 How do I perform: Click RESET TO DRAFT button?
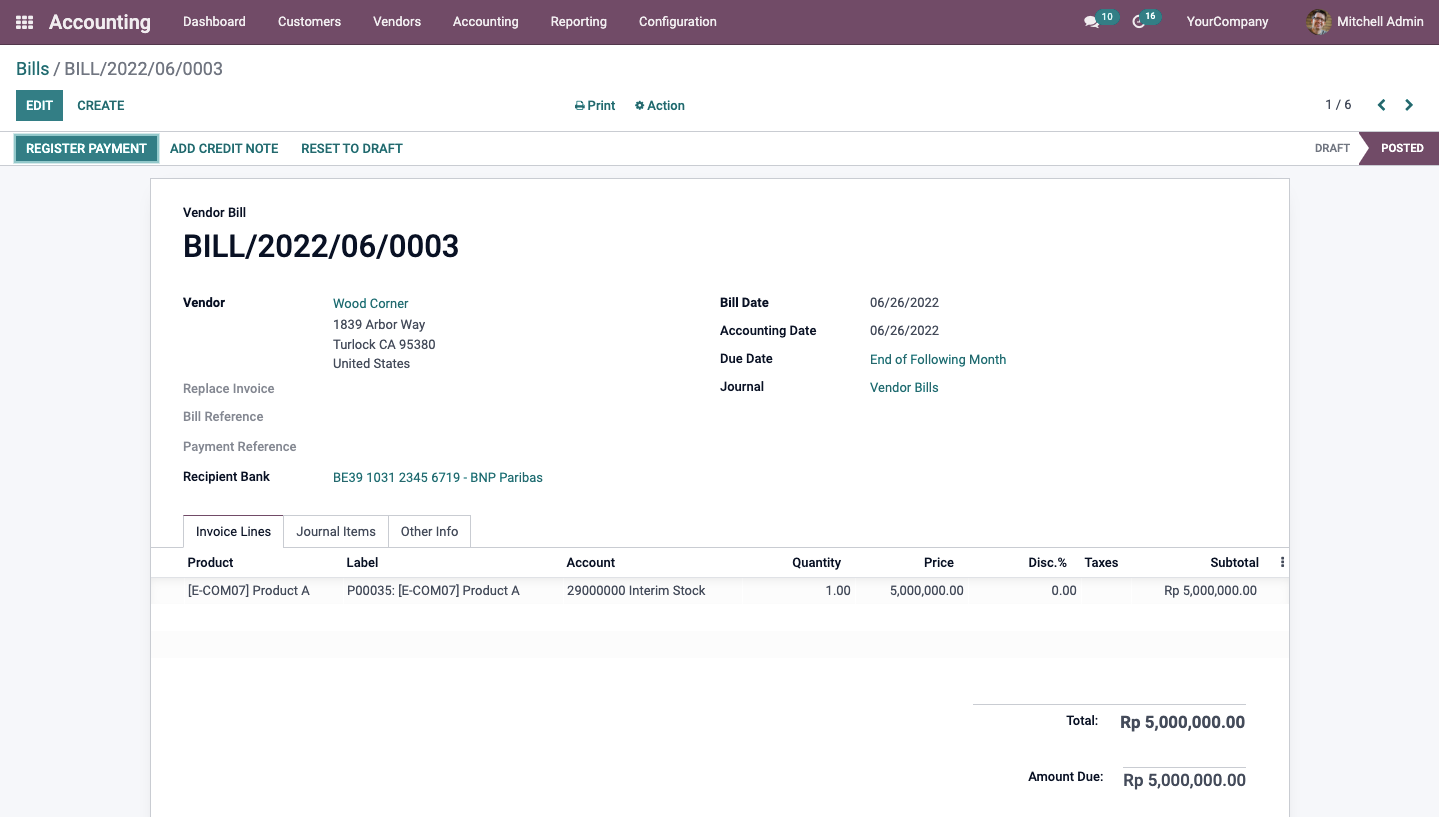click(x=352, y=149)
